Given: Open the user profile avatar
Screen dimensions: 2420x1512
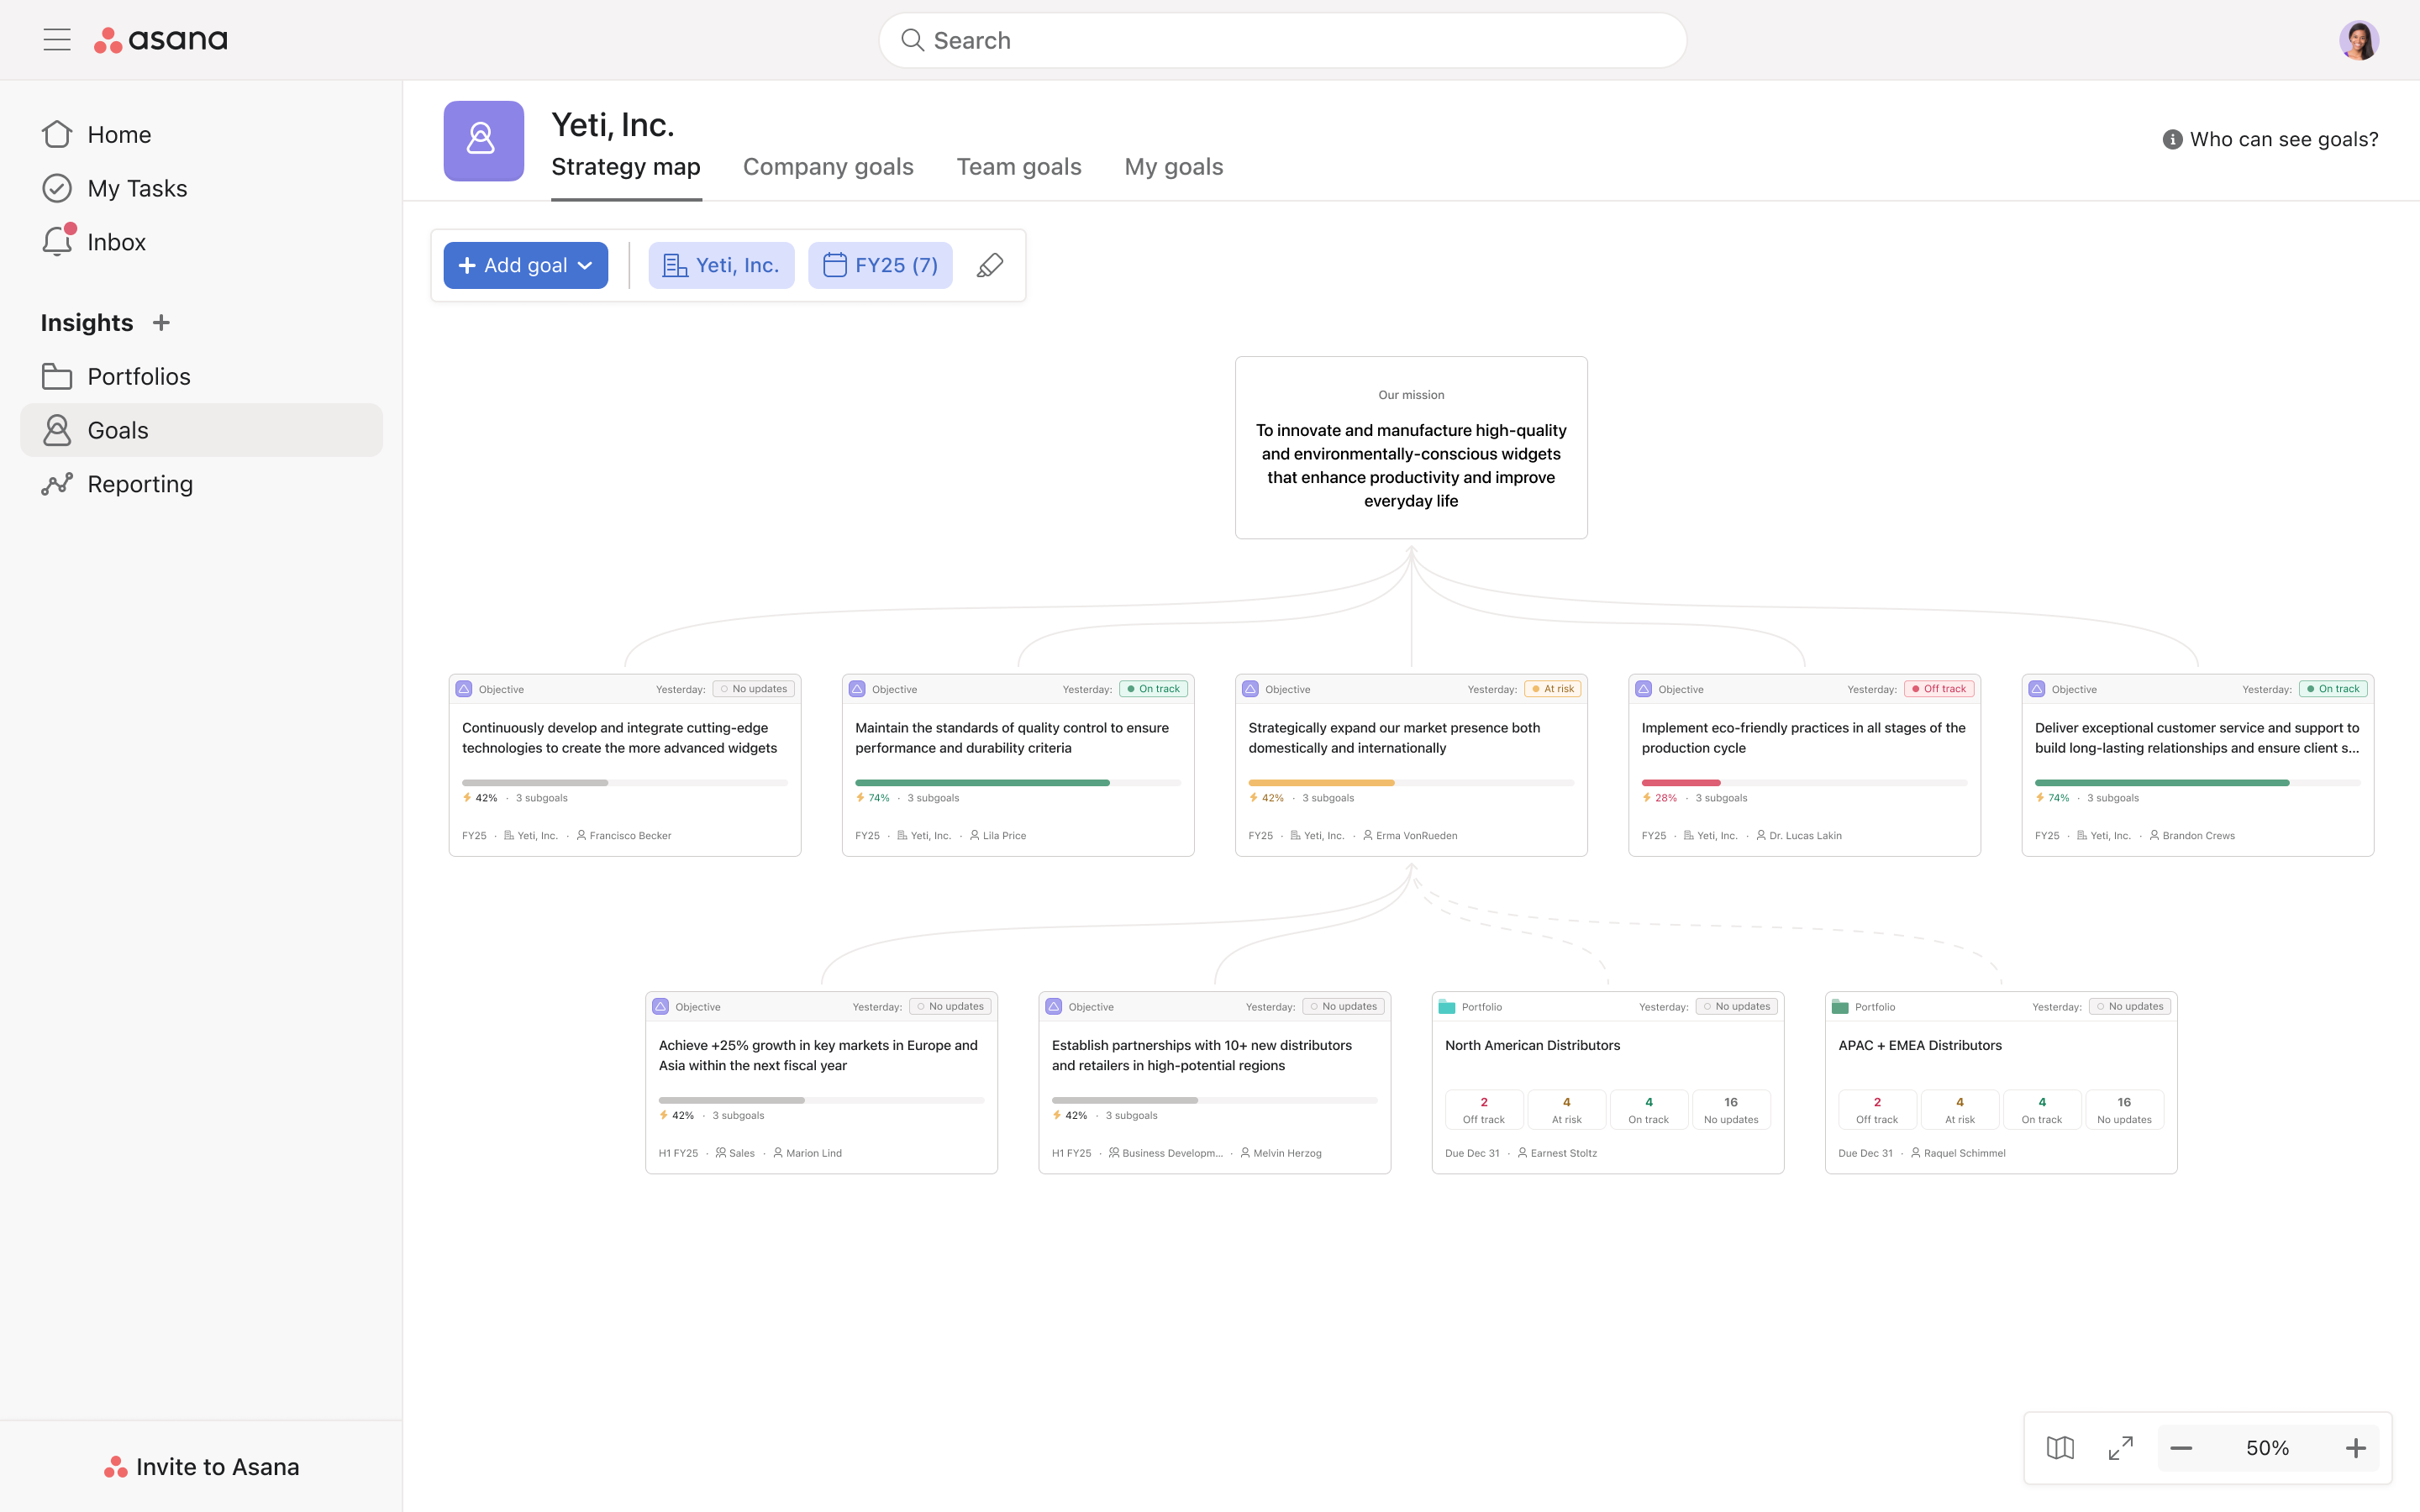Looking at the screenshot, I should pos(2358,40).
